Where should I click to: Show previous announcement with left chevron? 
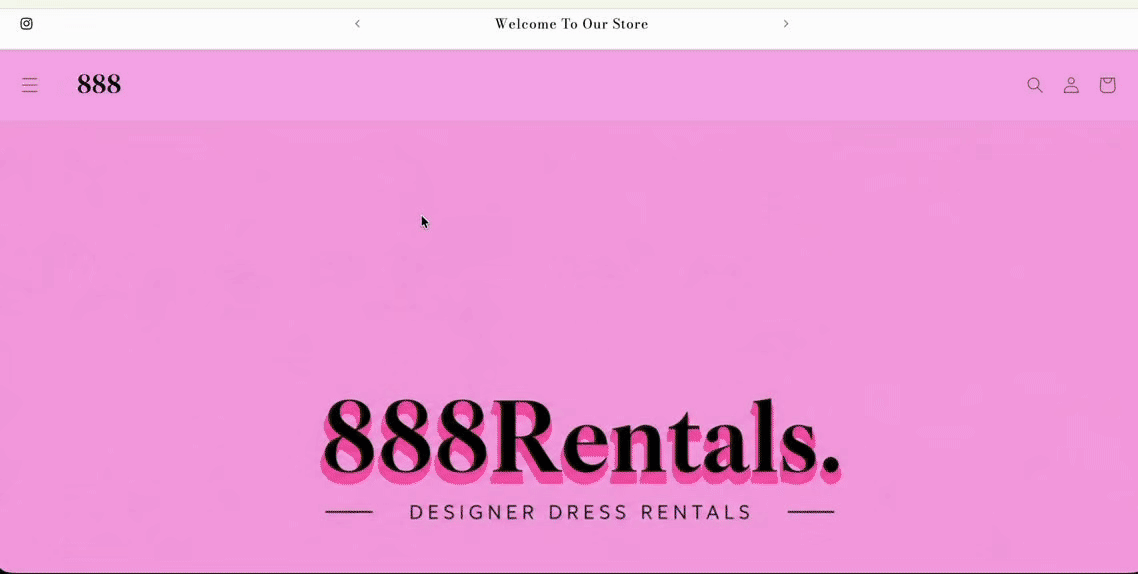pyautogui.click(x=357, y=24)
